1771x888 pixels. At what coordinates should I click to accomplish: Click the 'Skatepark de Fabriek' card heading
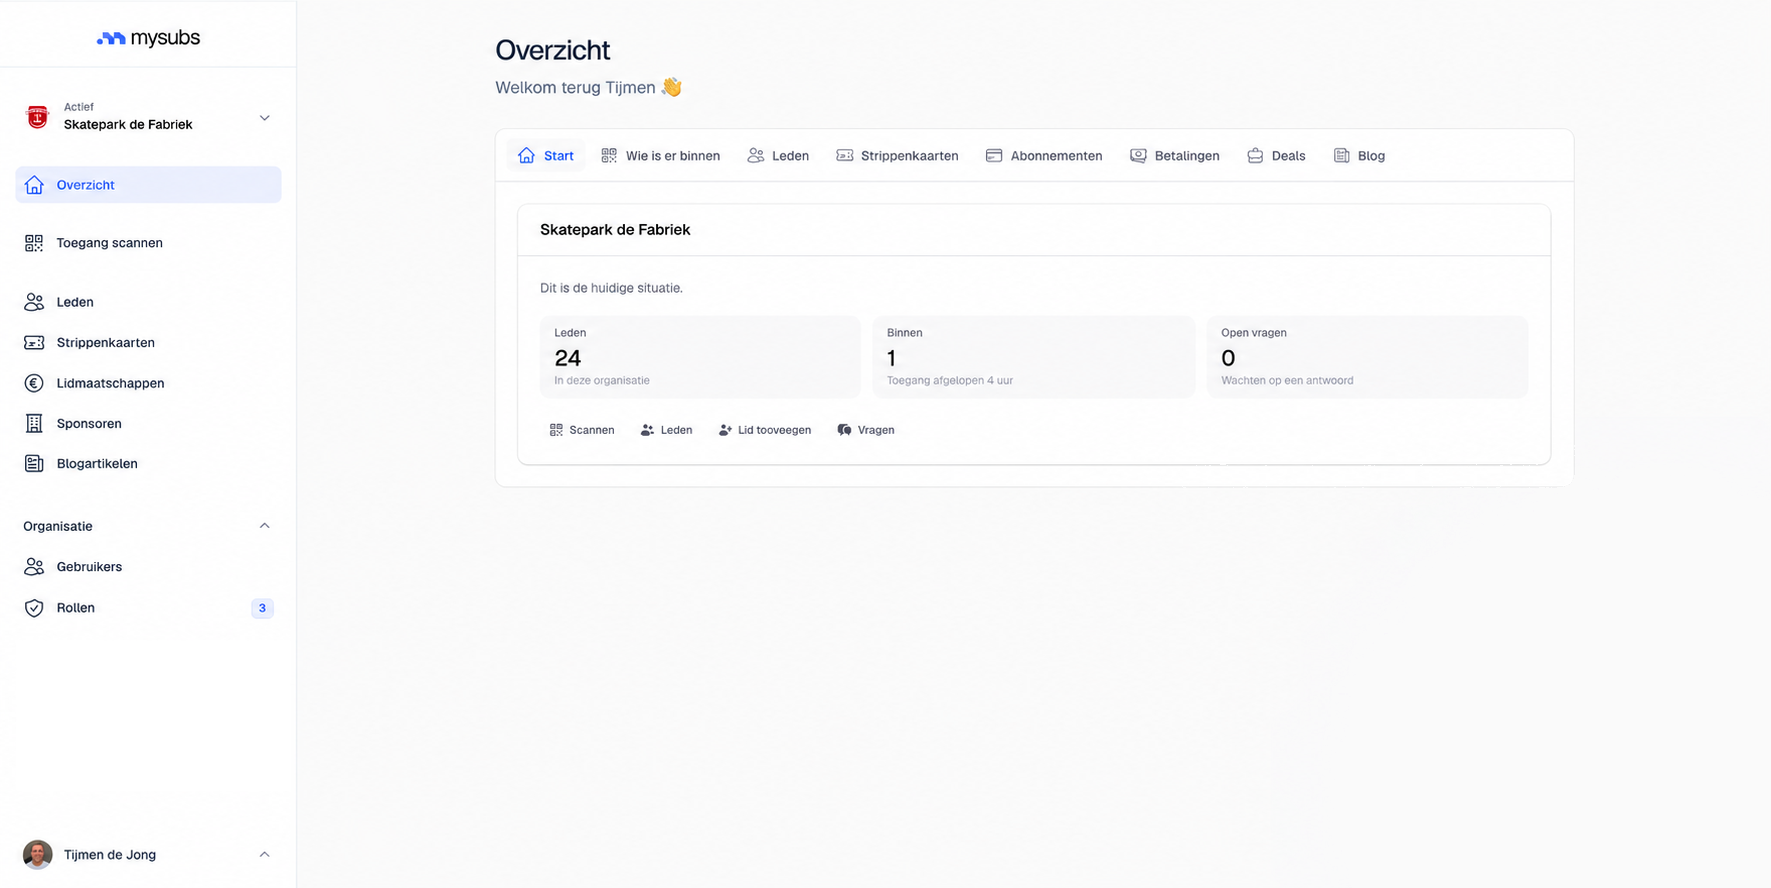[615, 230]
